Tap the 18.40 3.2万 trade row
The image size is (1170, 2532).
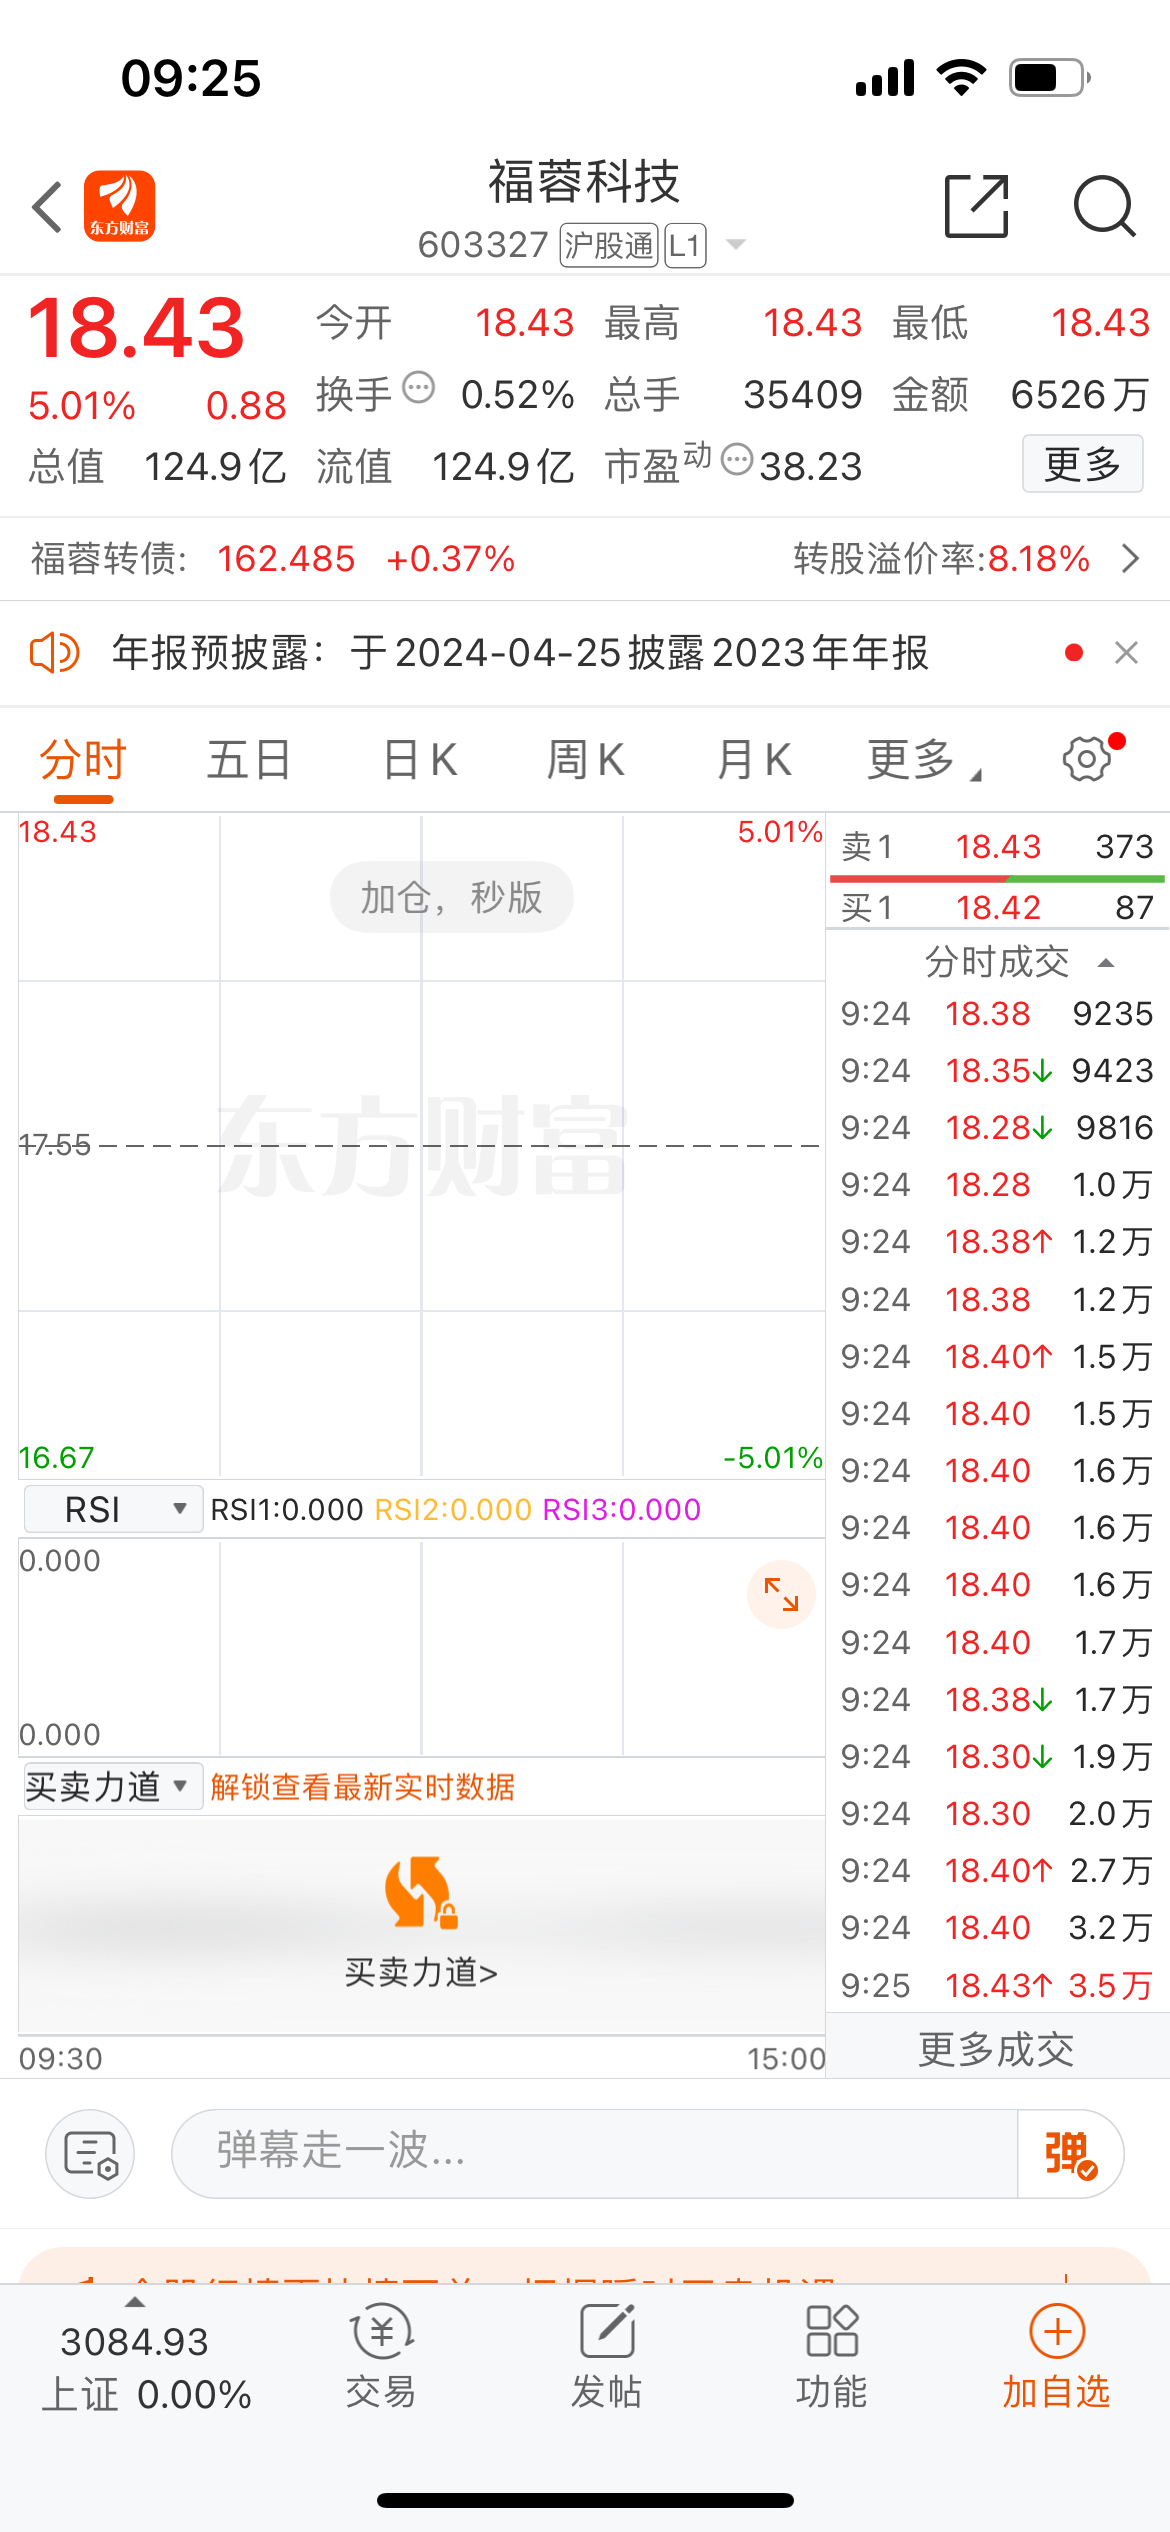(997, 1927)
